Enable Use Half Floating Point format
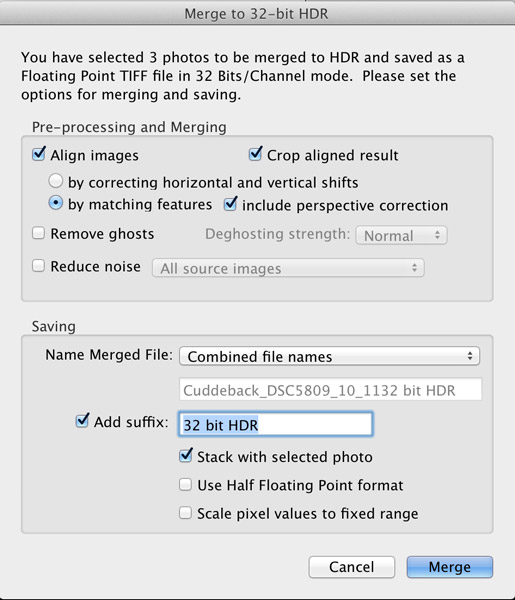515x600 pixels. pos(186,484)
